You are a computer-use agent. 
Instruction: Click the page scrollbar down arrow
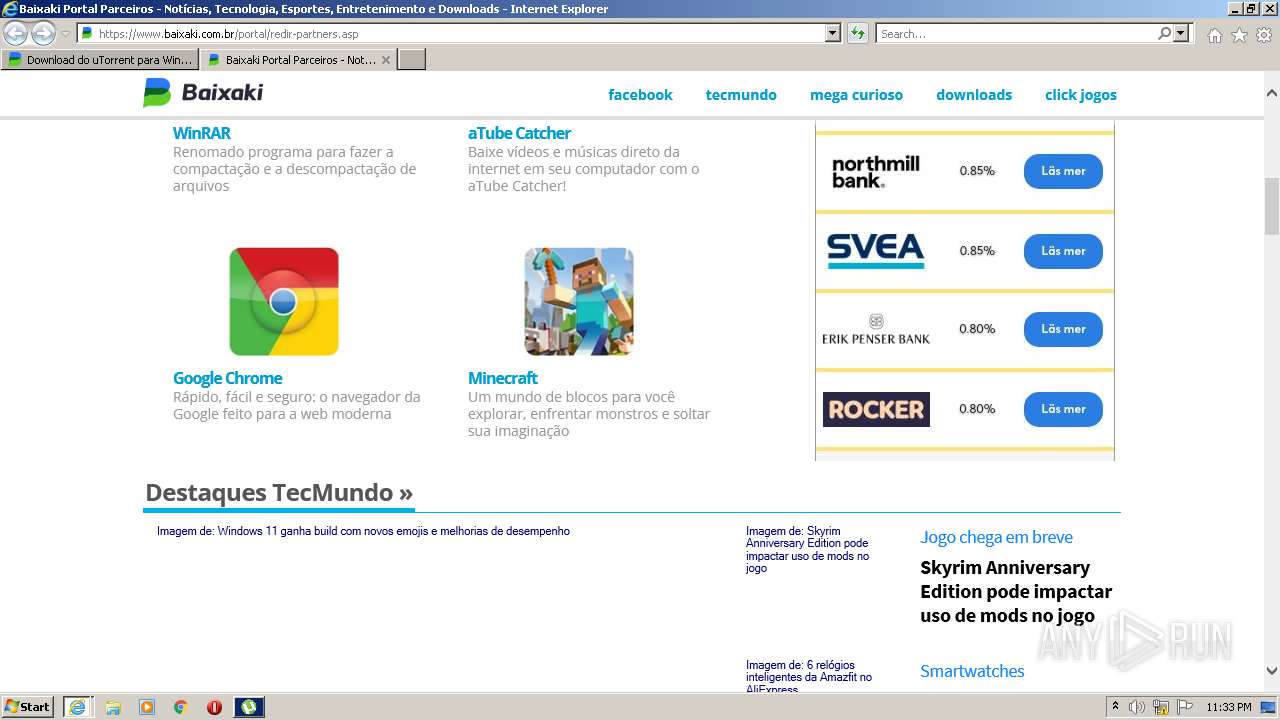click(1271, 671)
